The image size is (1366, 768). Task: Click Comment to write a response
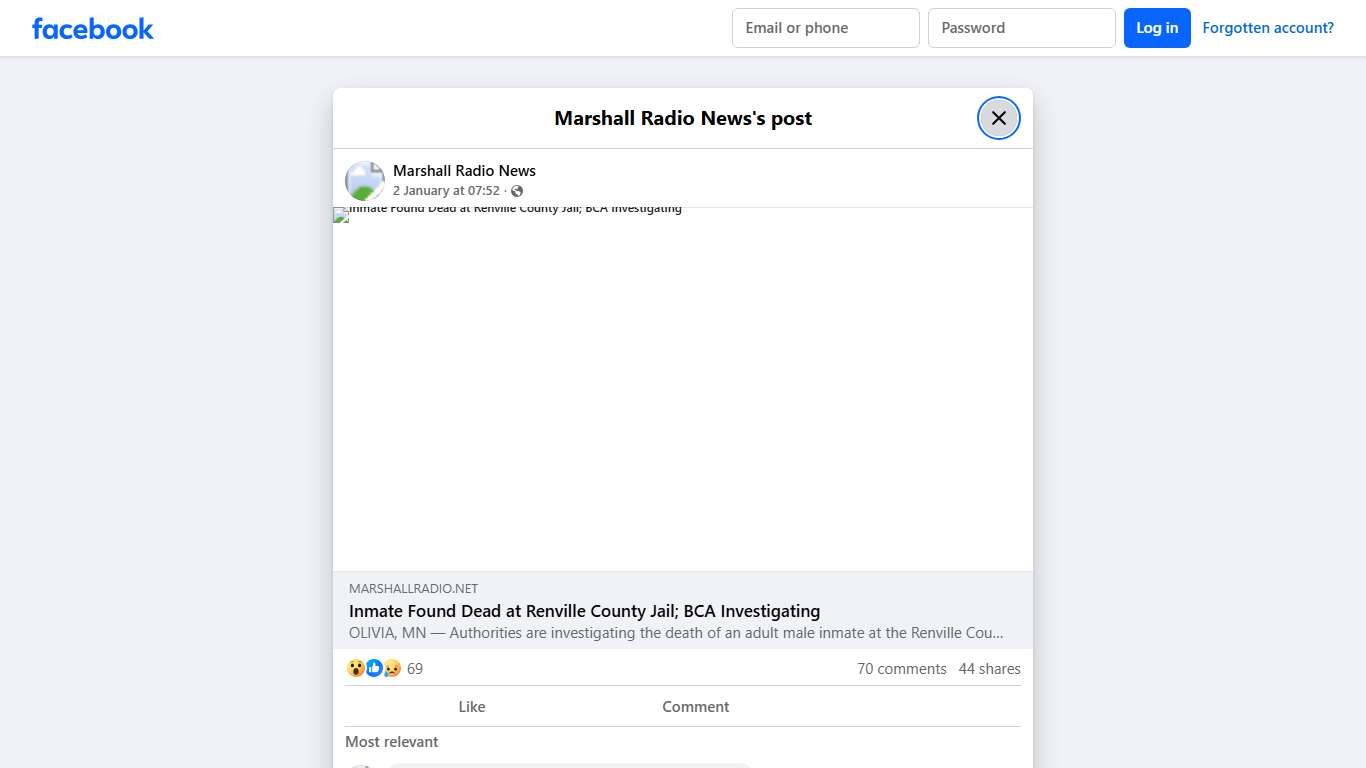pos(695,707)
